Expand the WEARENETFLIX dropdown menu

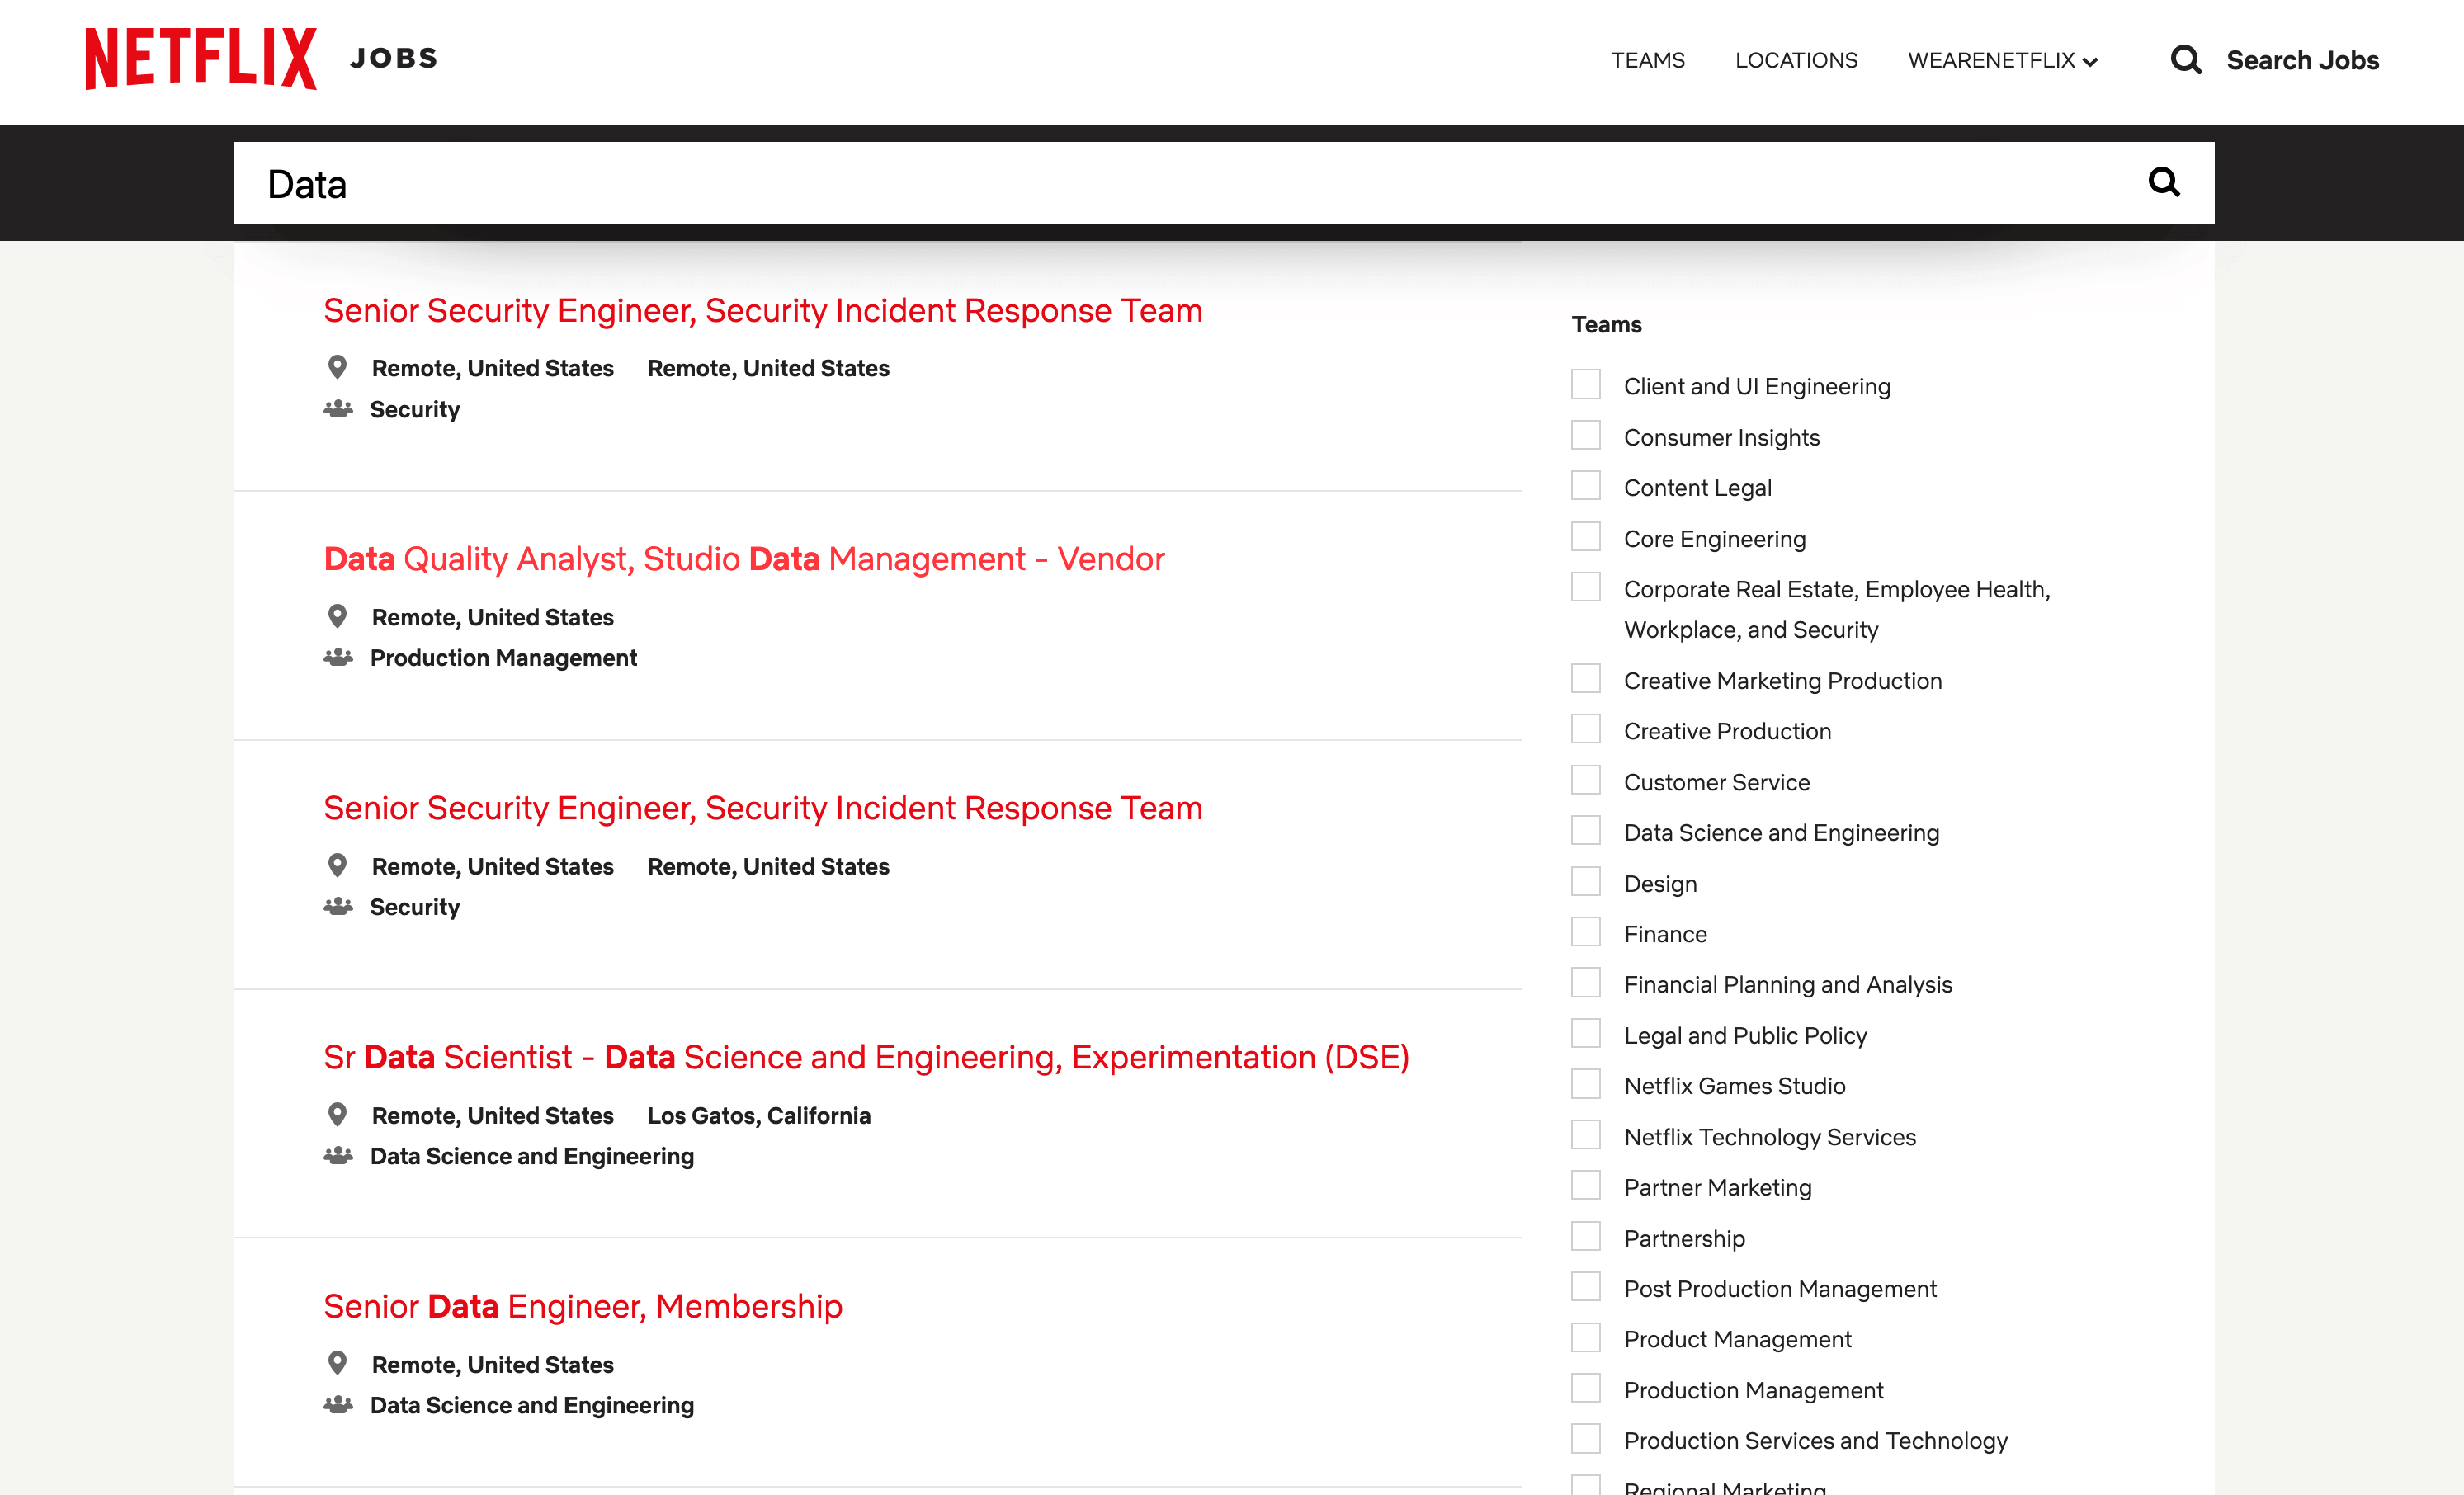[2002, 61]
